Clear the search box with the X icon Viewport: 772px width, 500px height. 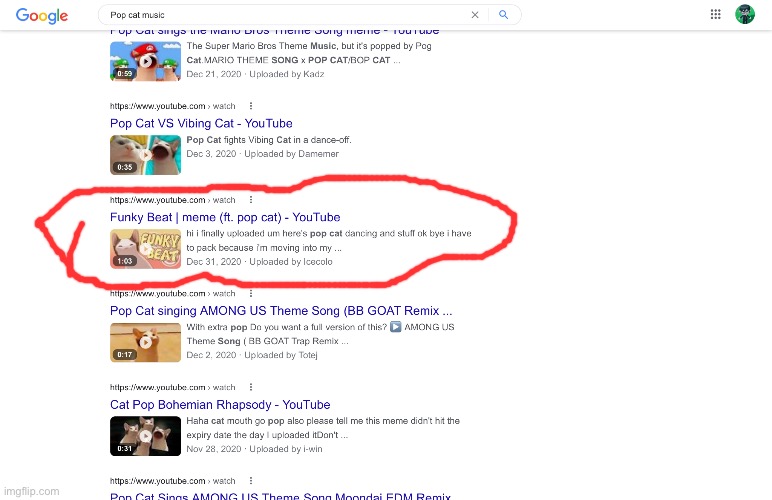tap(475, 15)
